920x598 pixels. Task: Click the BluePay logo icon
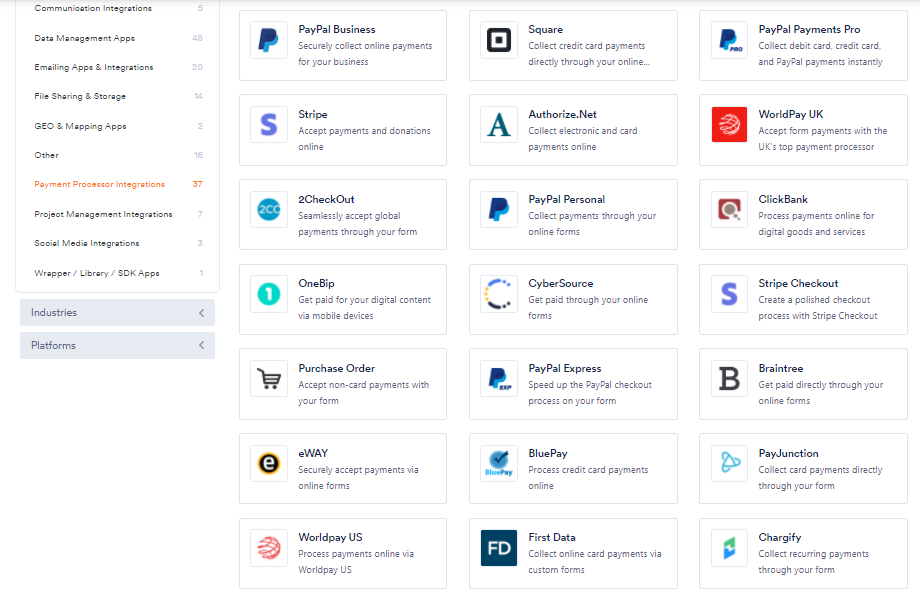tap(499, 464)
